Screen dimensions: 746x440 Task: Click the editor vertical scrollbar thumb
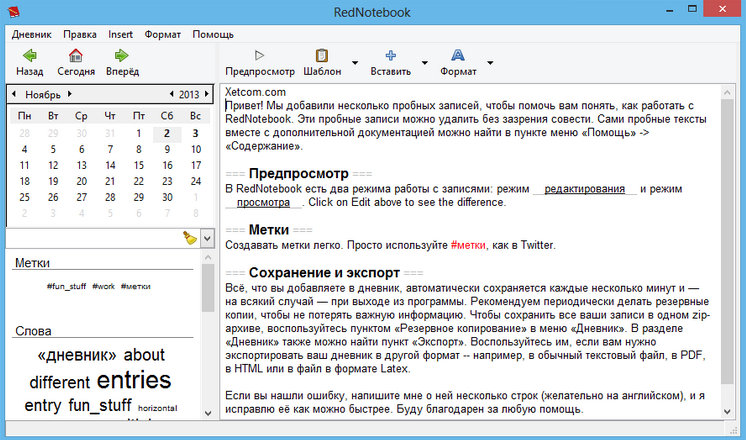(727, 241)
